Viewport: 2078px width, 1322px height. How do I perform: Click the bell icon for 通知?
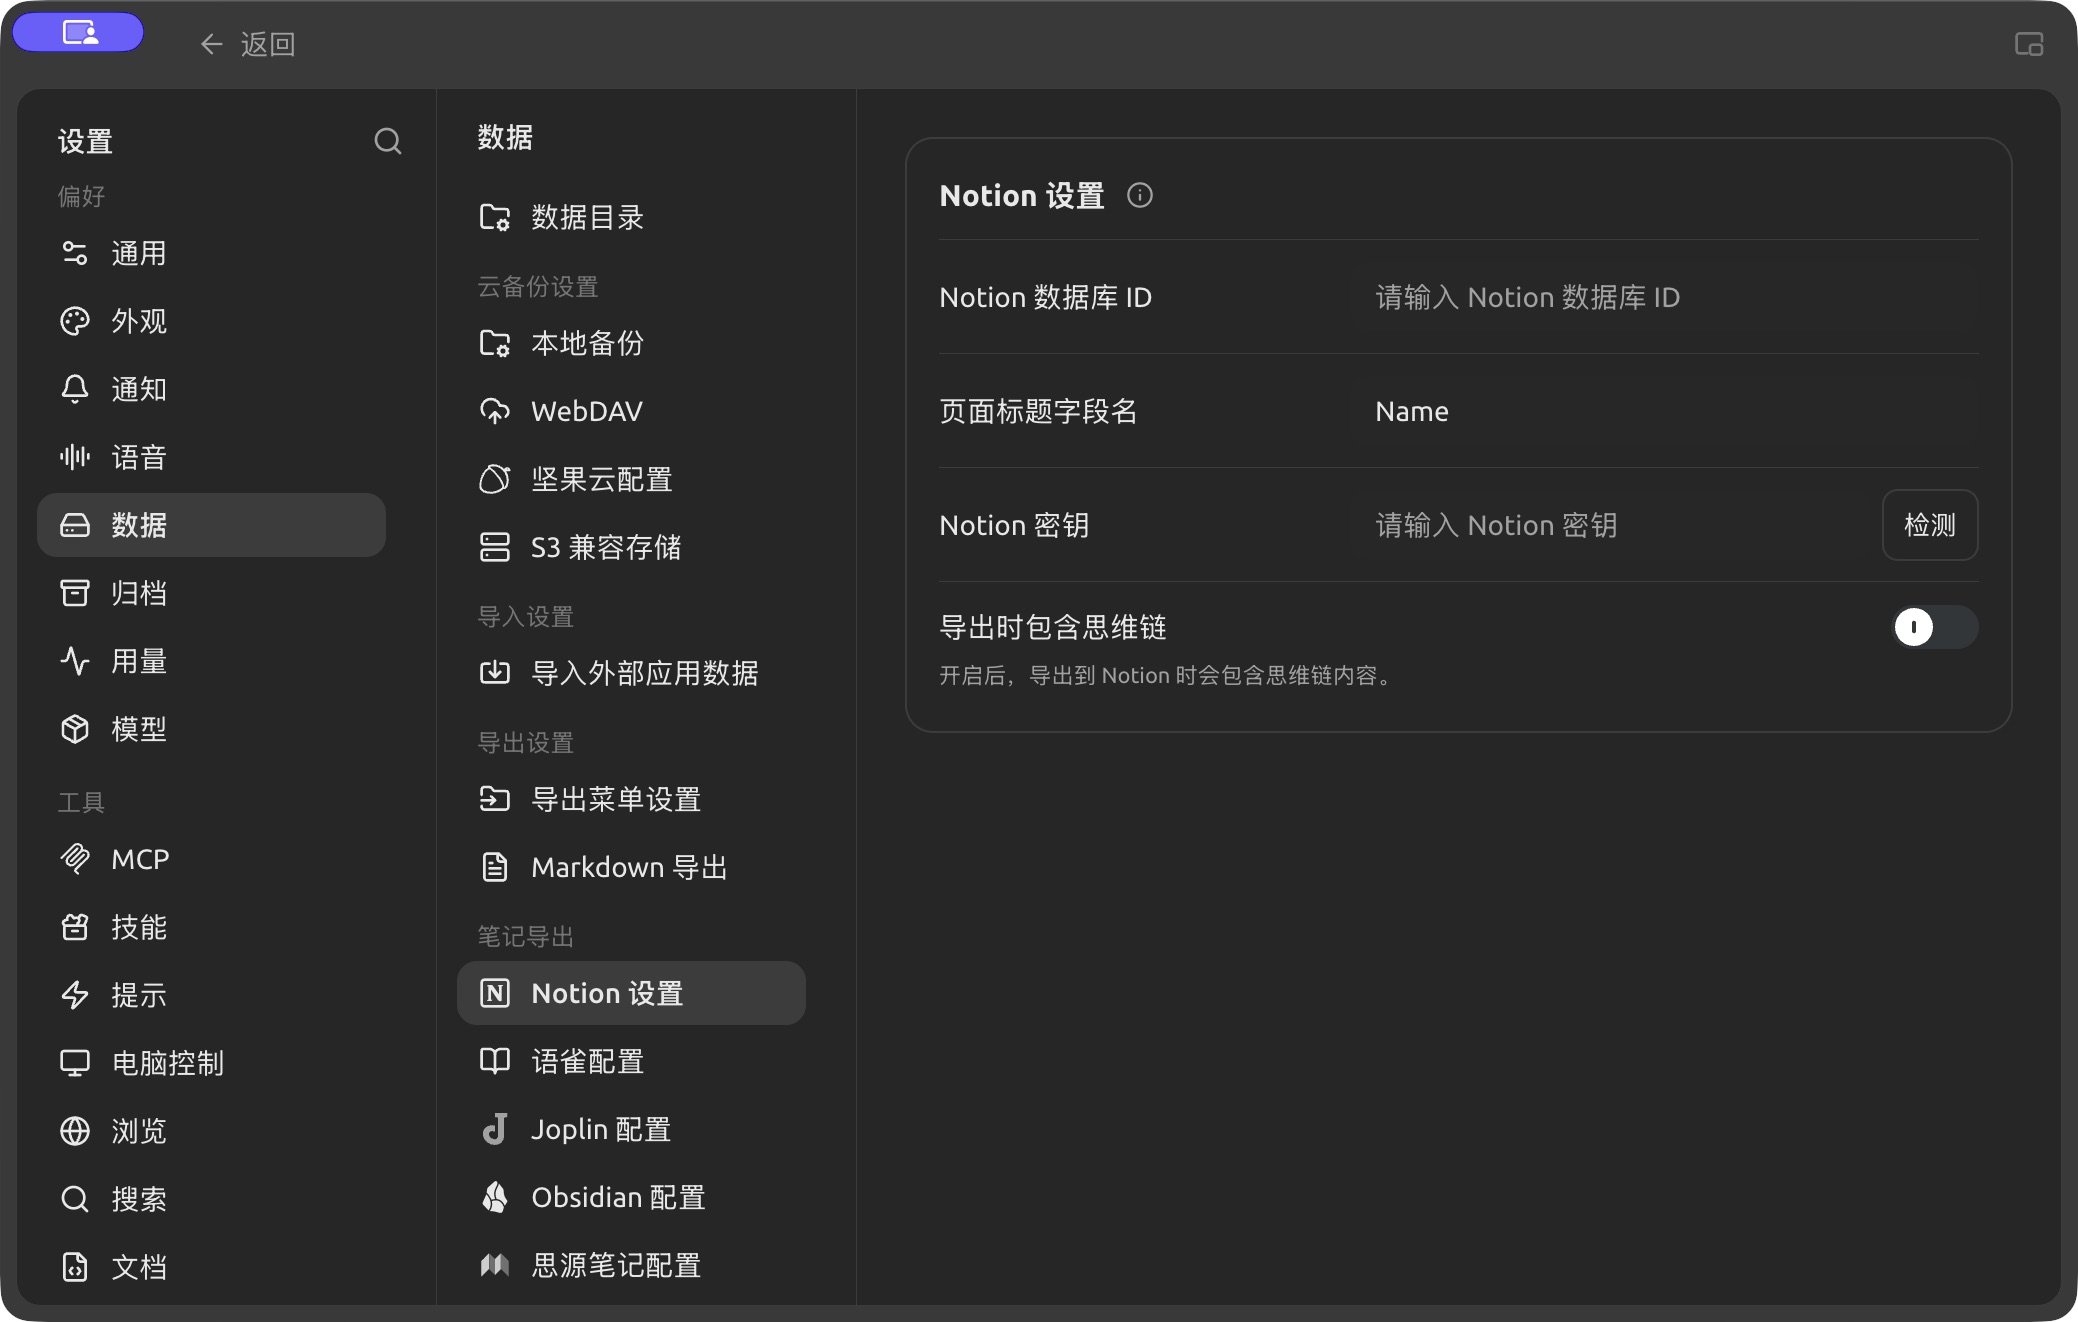coord(75,389)
